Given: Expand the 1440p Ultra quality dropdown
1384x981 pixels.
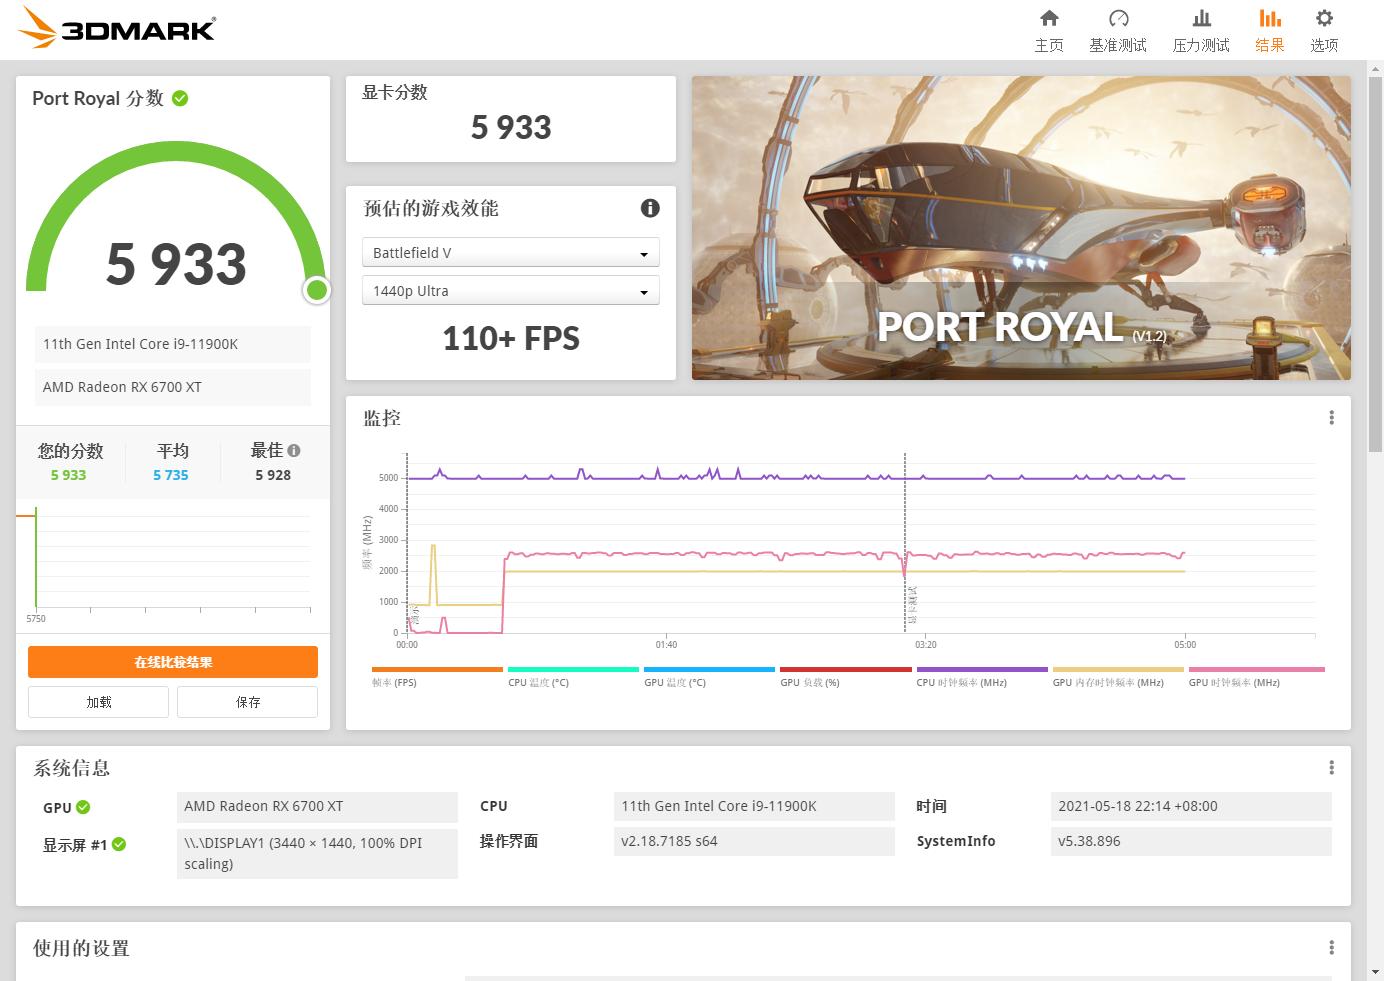Looking at the screenshot, I should pos(510,290).
